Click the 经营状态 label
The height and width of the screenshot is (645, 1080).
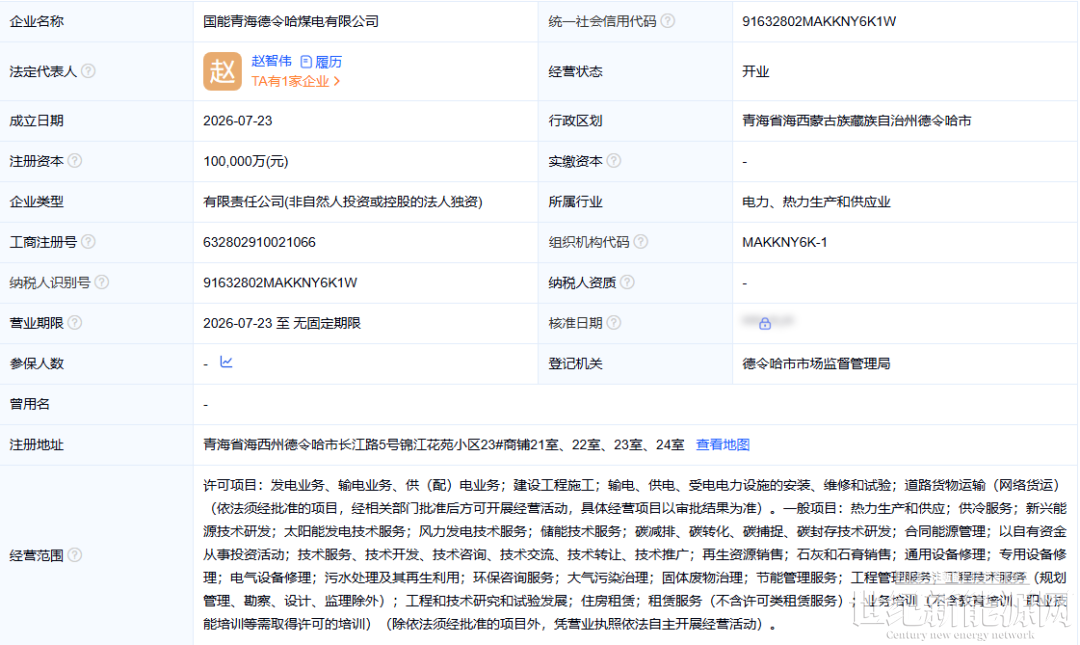click(575, 71)
